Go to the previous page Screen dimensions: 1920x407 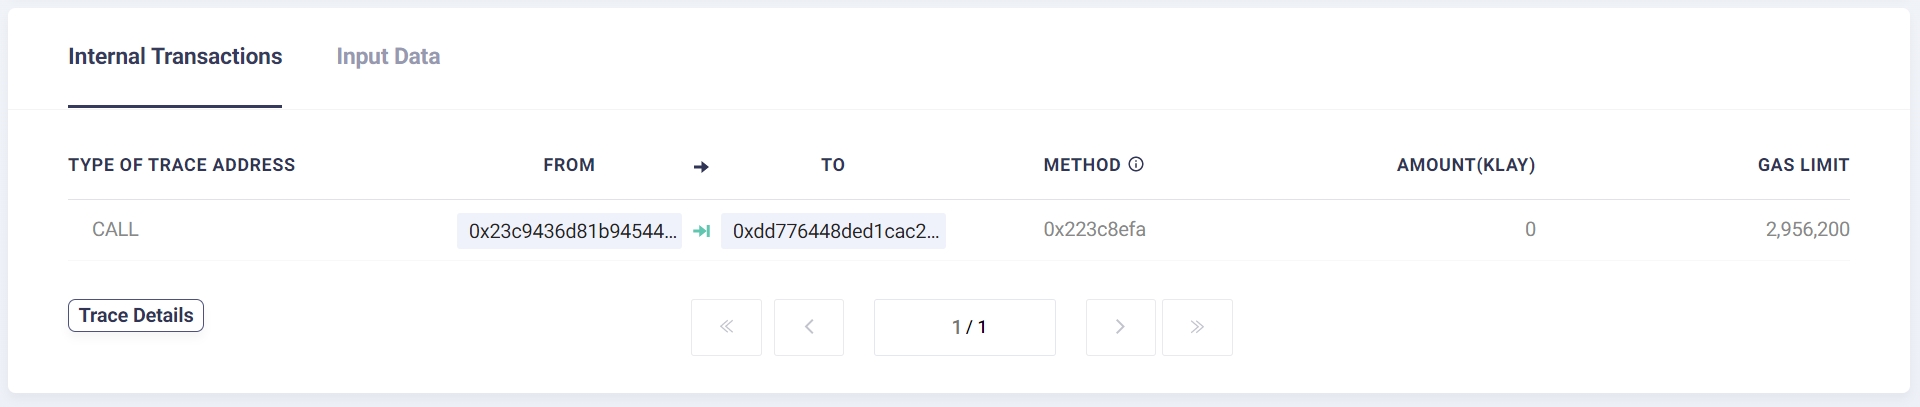click(809, 327)
